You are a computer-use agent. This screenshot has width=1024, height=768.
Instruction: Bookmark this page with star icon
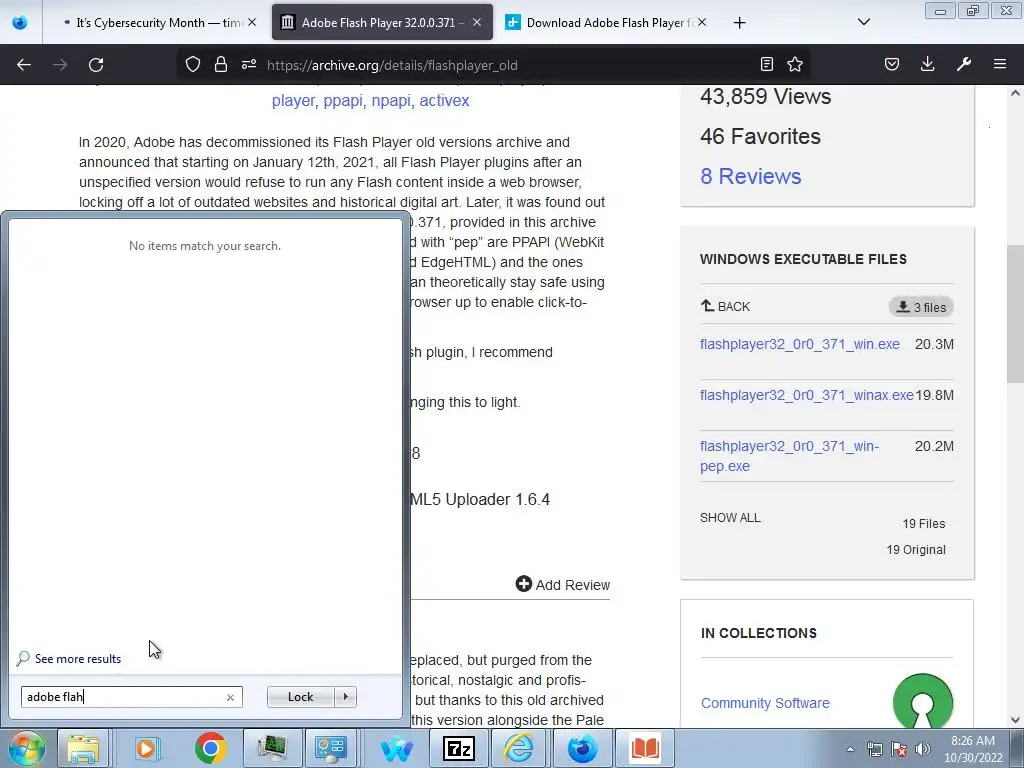click(x=795, y=64)
